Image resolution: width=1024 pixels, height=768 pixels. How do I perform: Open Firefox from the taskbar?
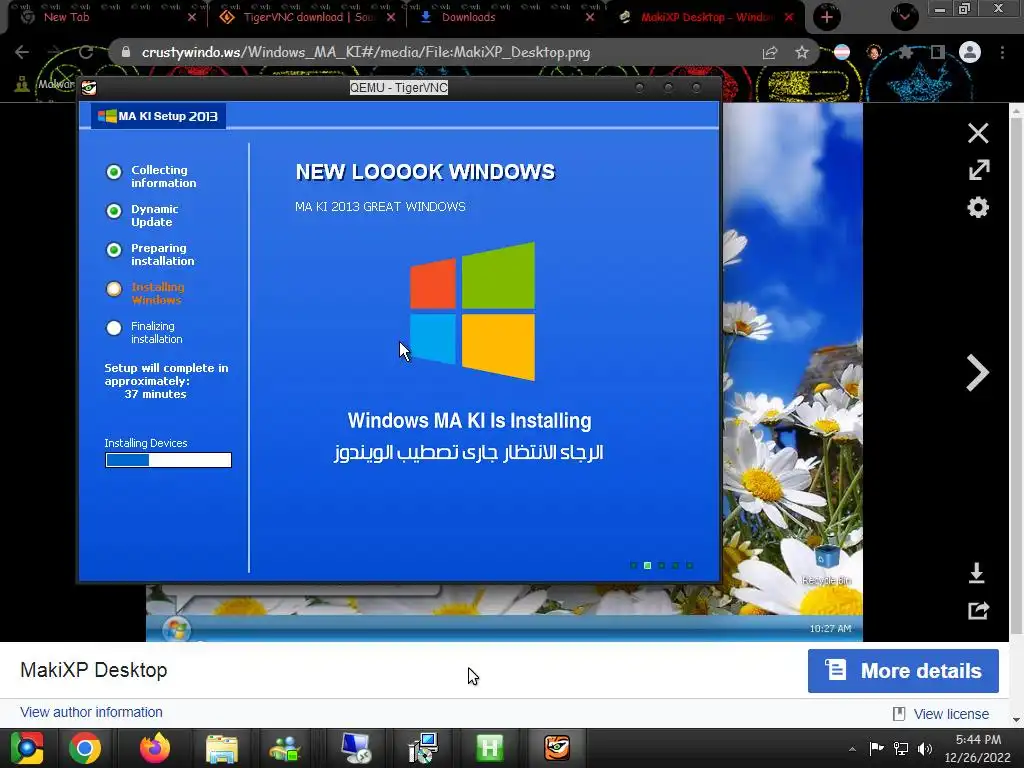point(155,748)
